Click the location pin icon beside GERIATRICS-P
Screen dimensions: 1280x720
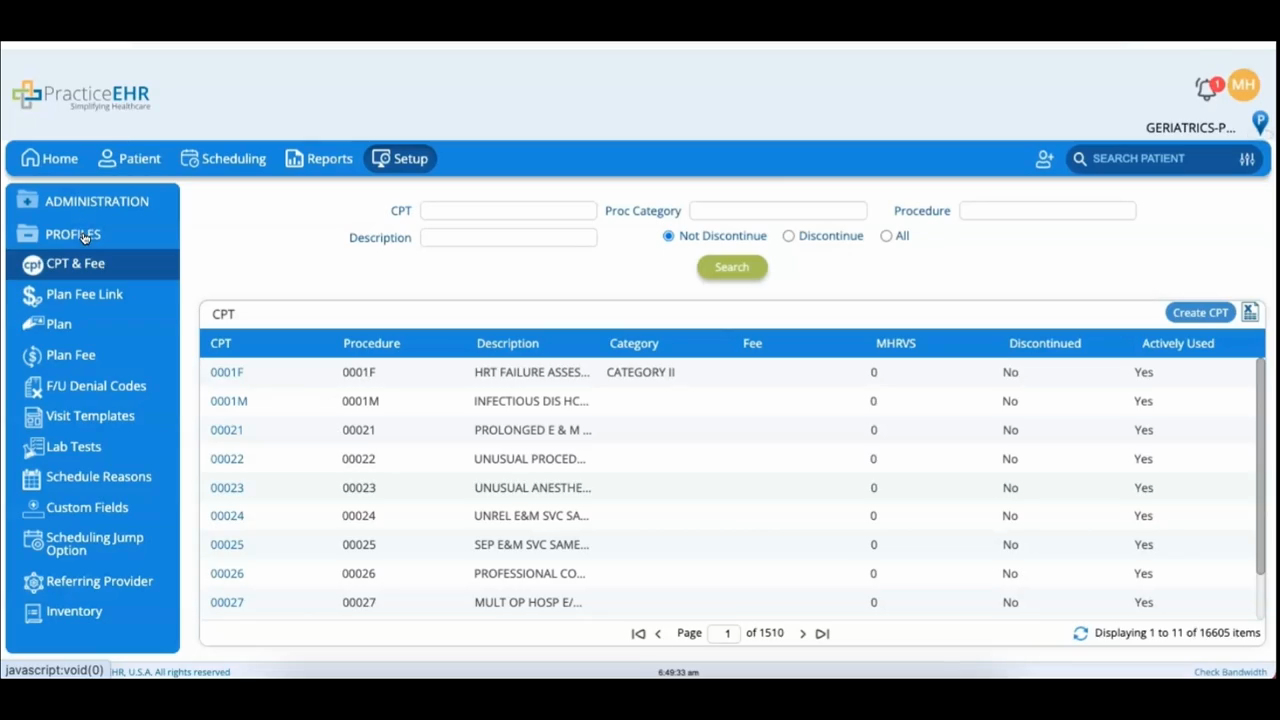point(1260,123)
